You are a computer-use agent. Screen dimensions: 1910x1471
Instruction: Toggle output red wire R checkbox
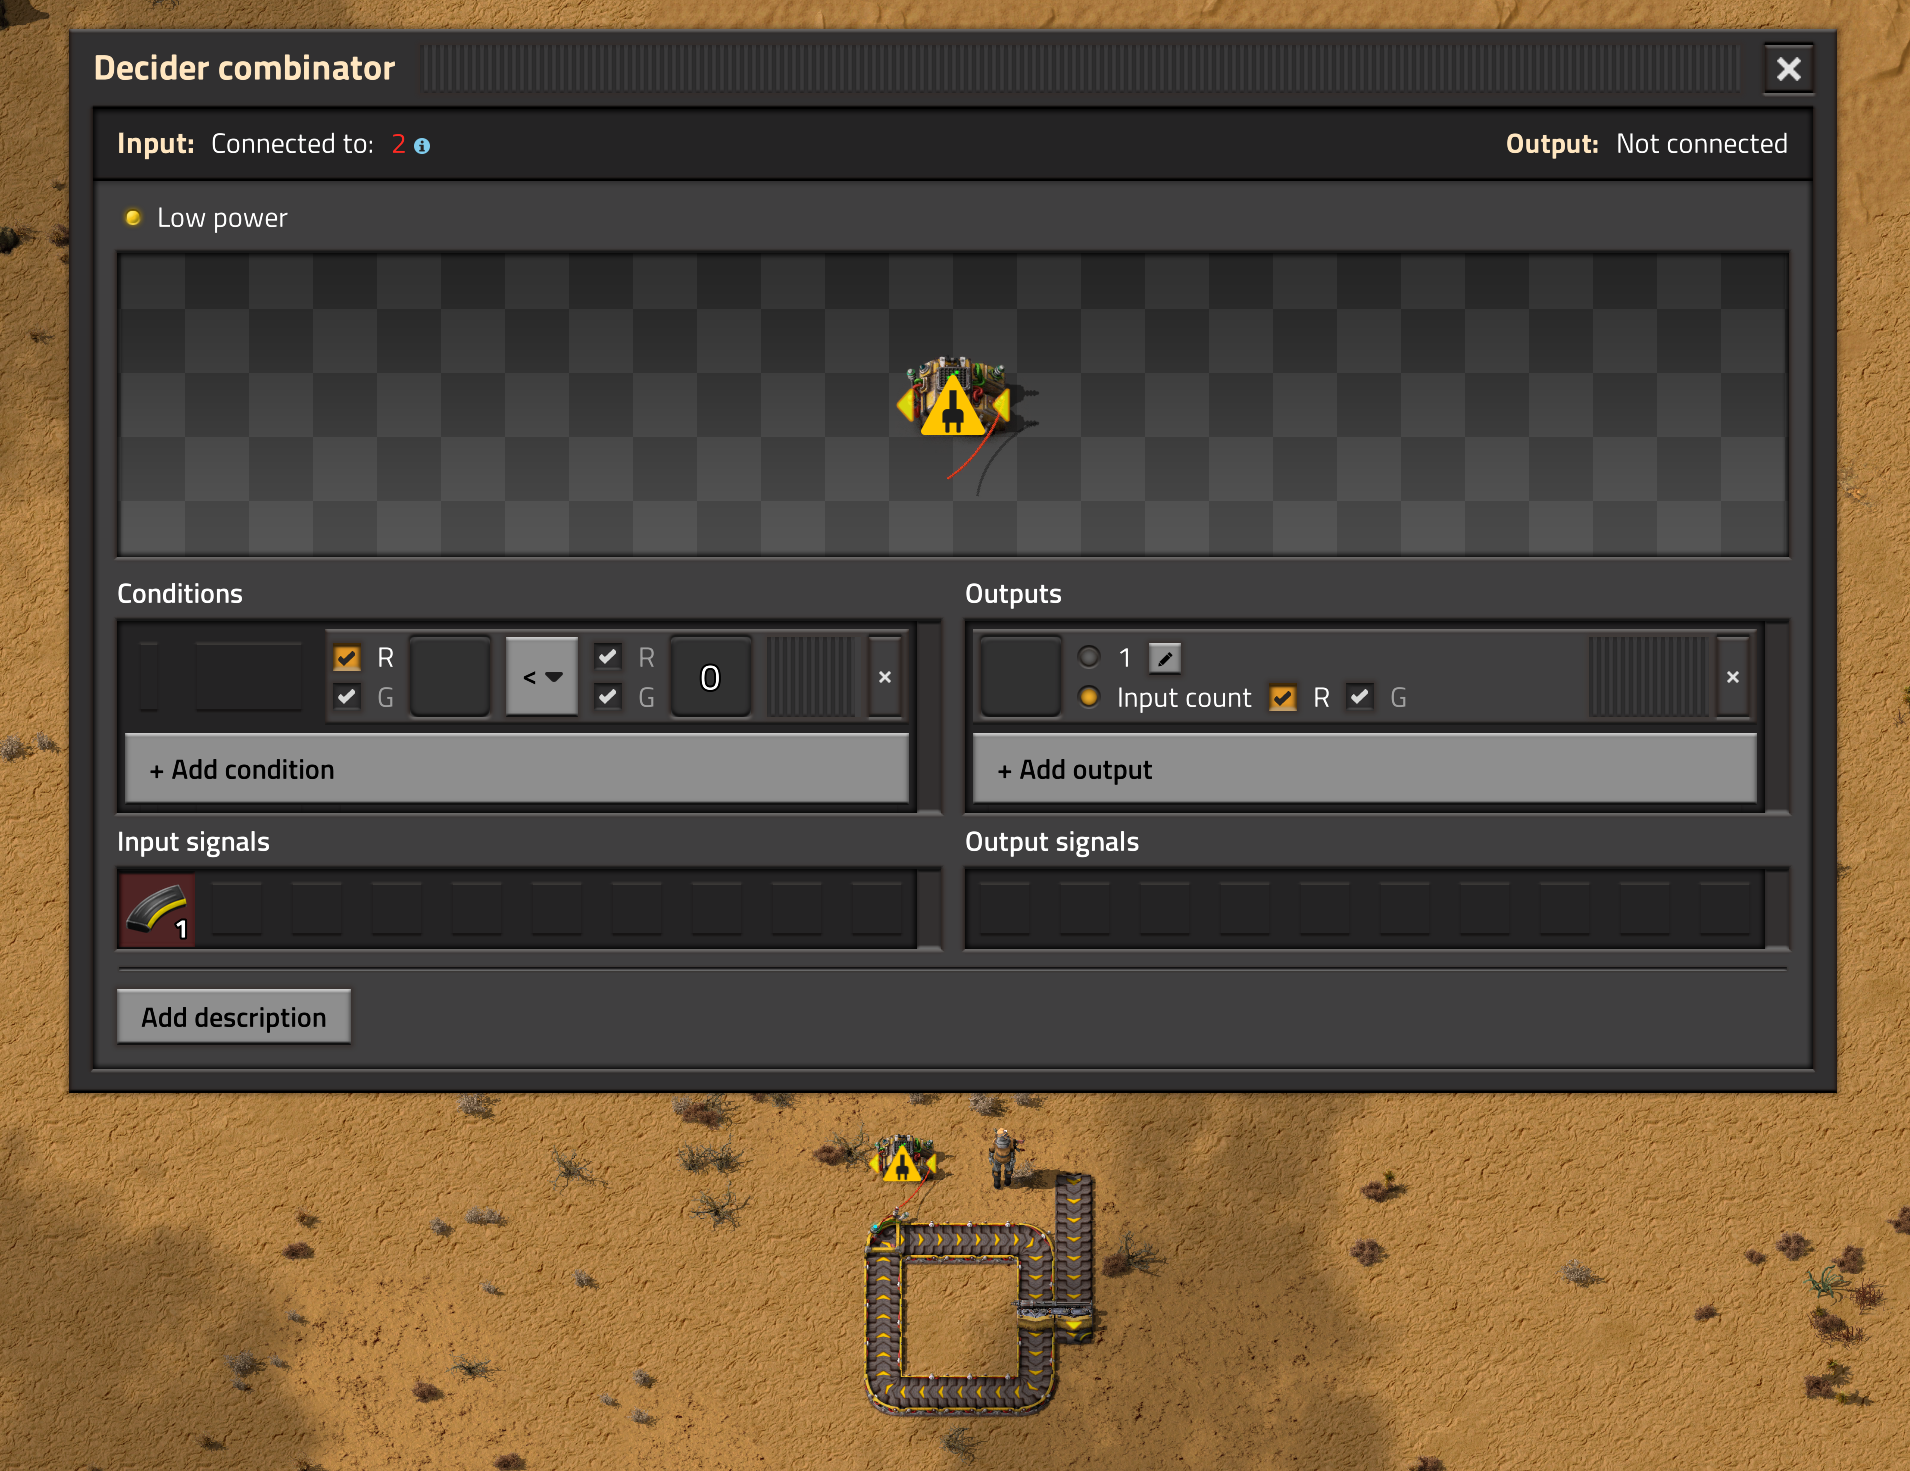point(1283,697)
